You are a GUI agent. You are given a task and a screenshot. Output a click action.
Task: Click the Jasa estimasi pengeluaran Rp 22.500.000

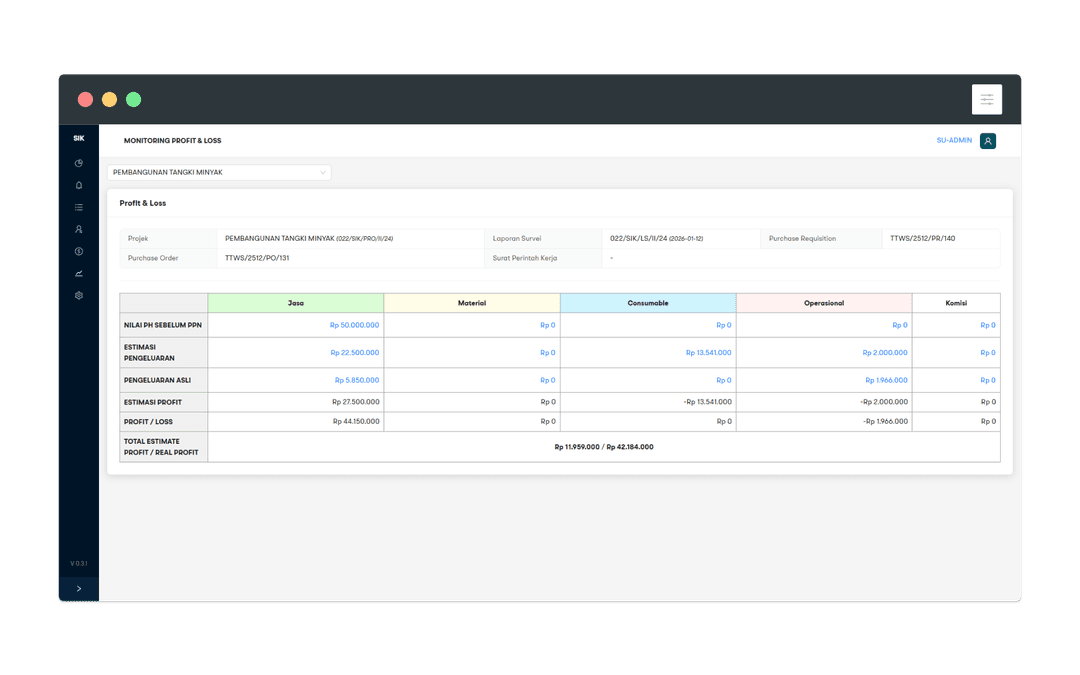click(355, 353)
